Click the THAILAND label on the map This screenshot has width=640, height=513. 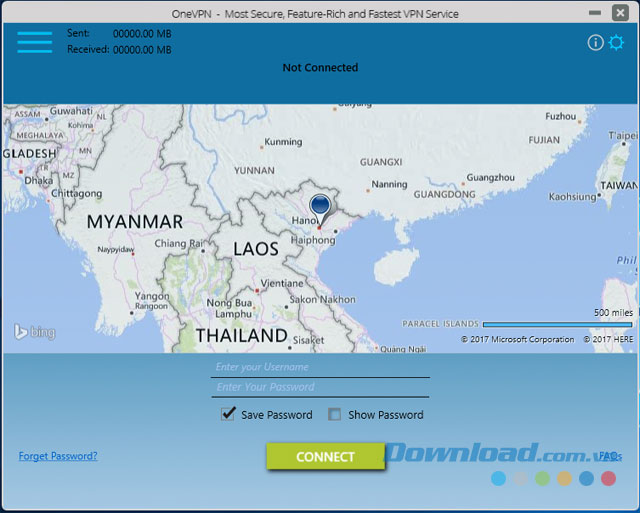pyautogui.click(x=242, y=335)
